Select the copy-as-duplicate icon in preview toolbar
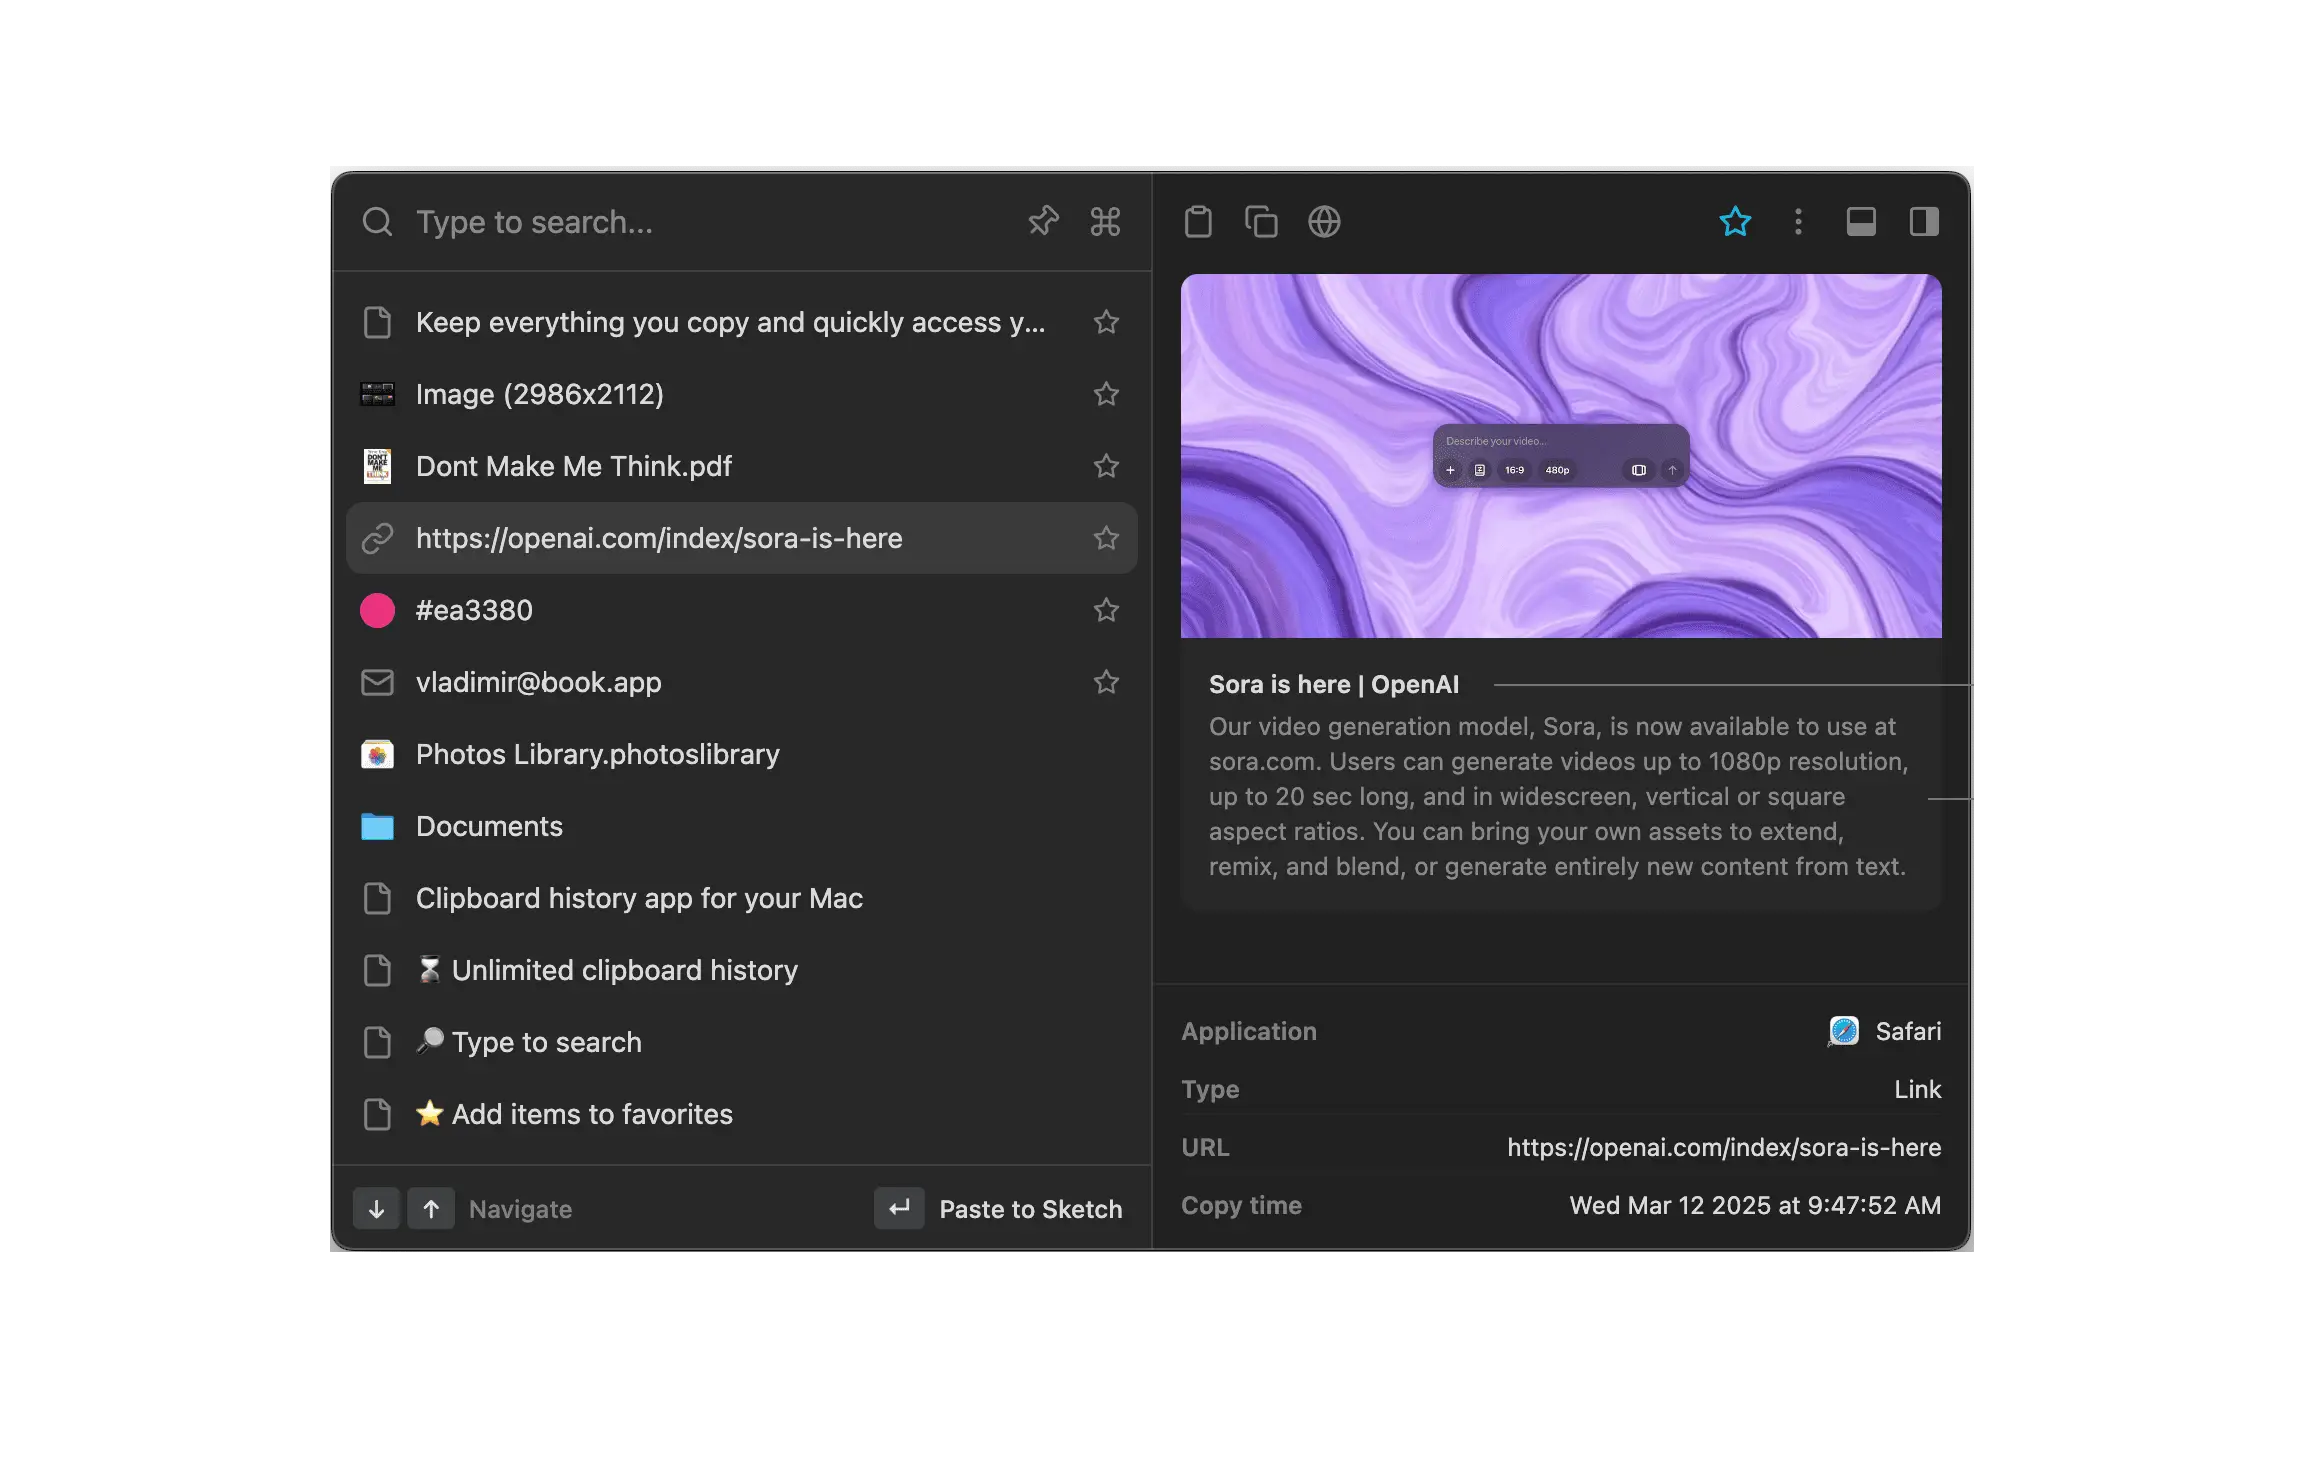 click(x=1261, y=221)
